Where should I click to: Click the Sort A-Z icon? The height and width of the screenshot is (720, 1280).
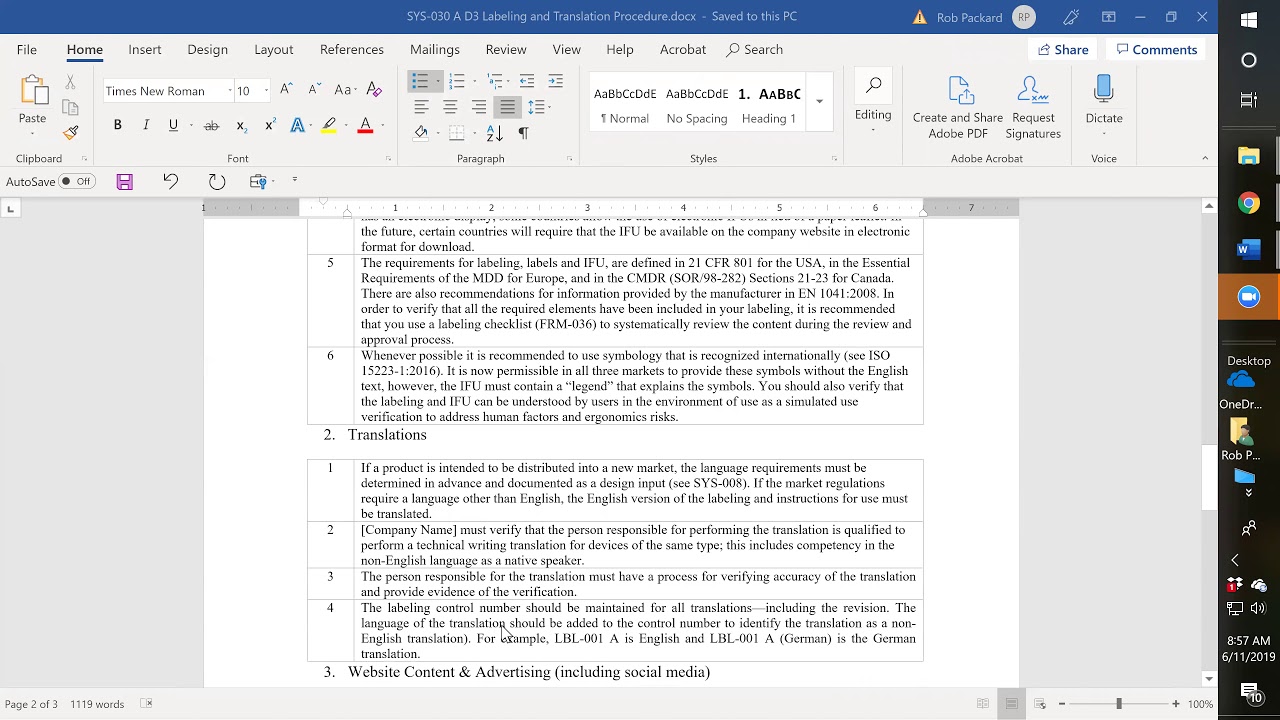click(494, 133)
